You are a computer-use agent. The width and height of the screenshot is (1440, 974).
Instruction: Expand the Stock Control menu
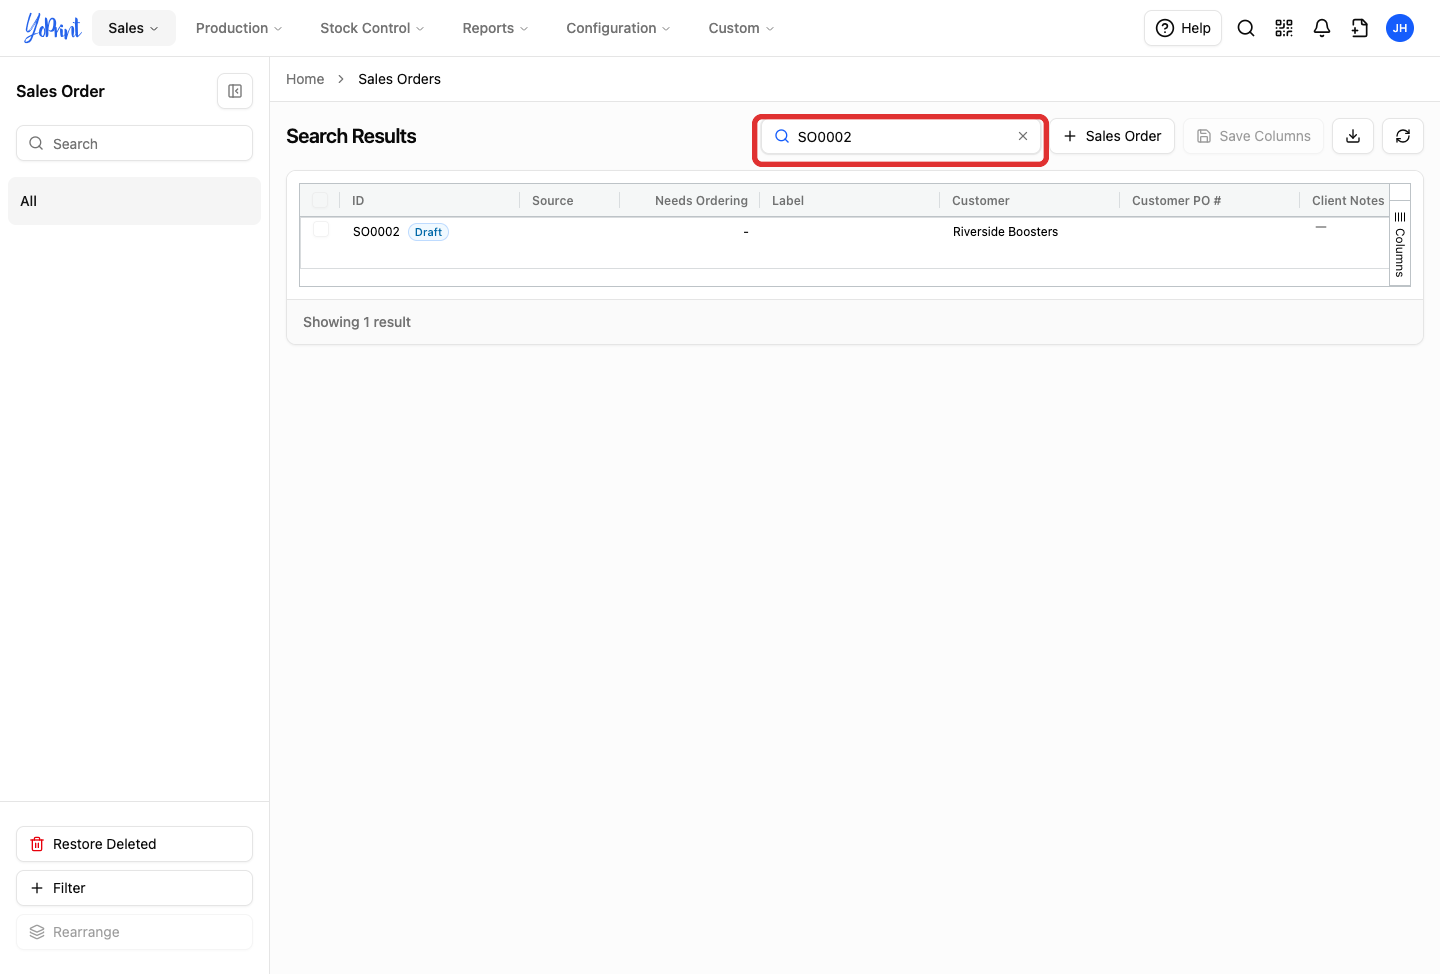click(x=372, y=28)
